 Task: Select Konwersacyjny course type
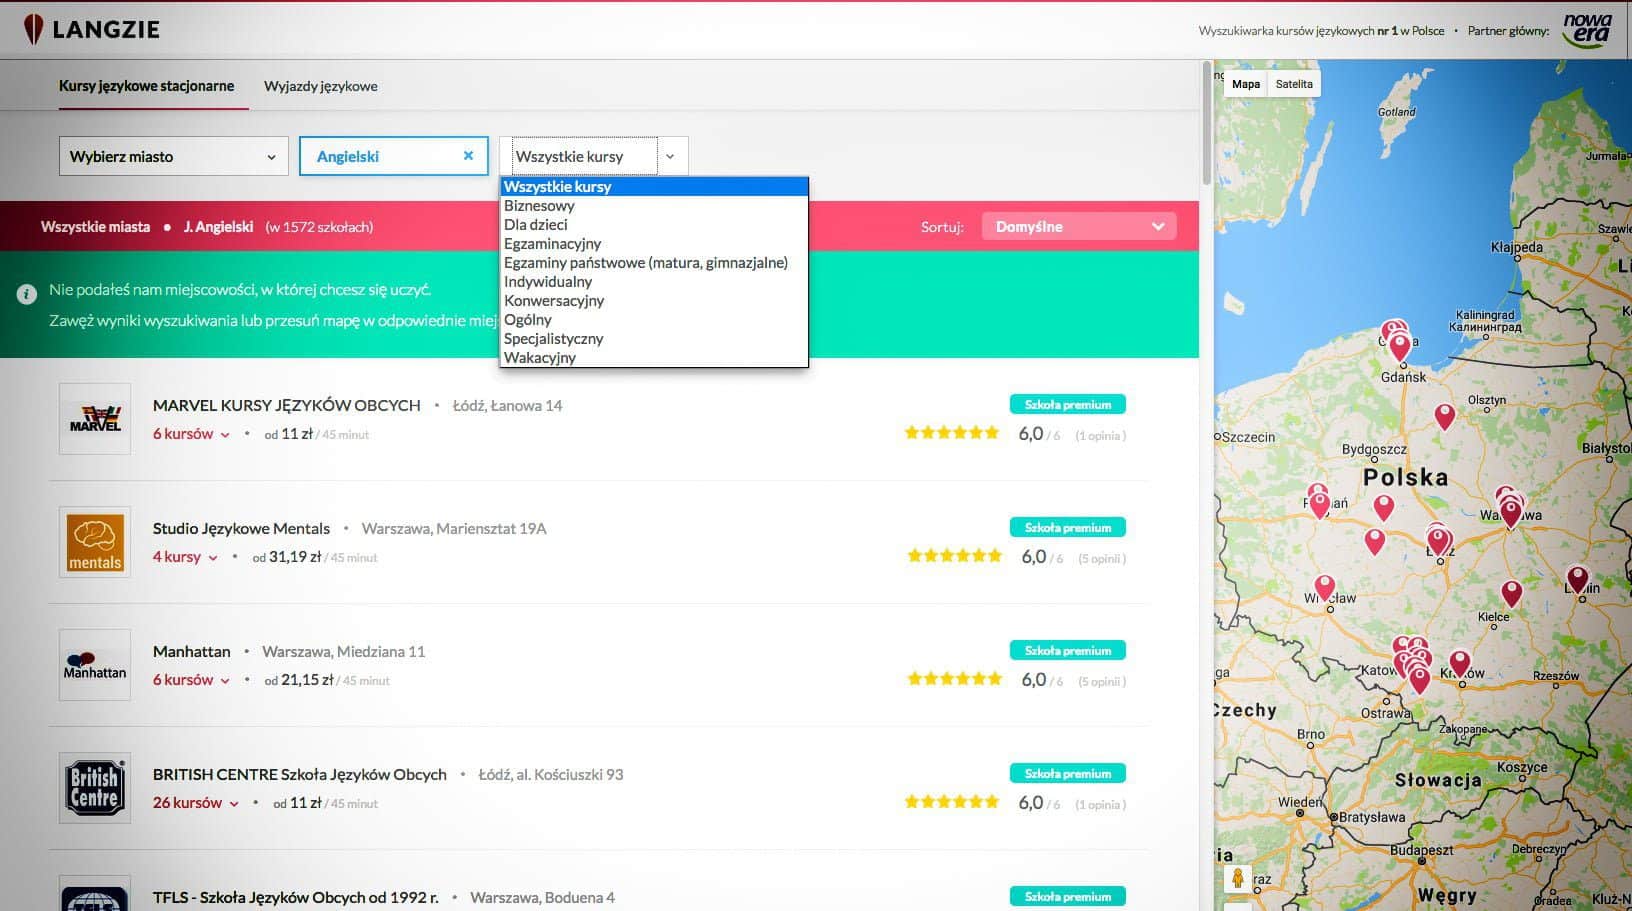click(x=654, y=300)
